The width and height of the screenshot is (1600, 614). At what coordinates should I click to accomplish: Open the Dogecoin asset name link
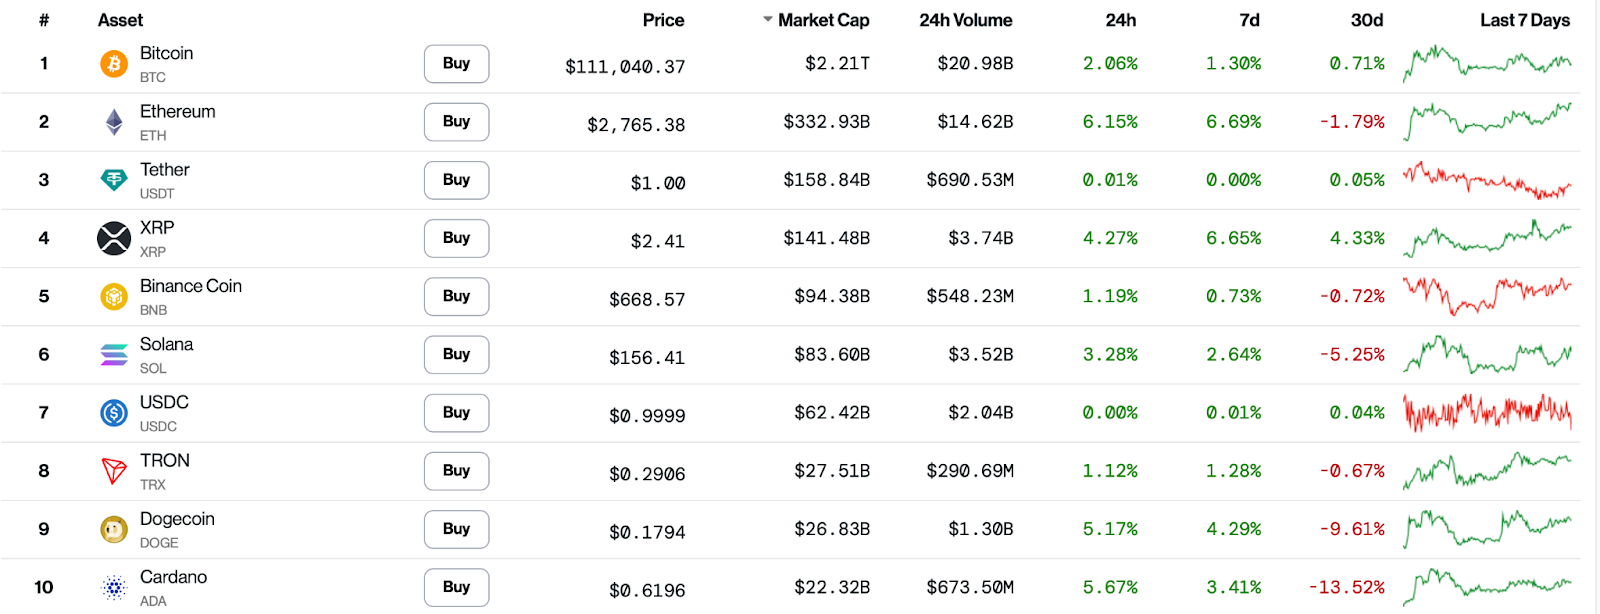tap(177, 519)
